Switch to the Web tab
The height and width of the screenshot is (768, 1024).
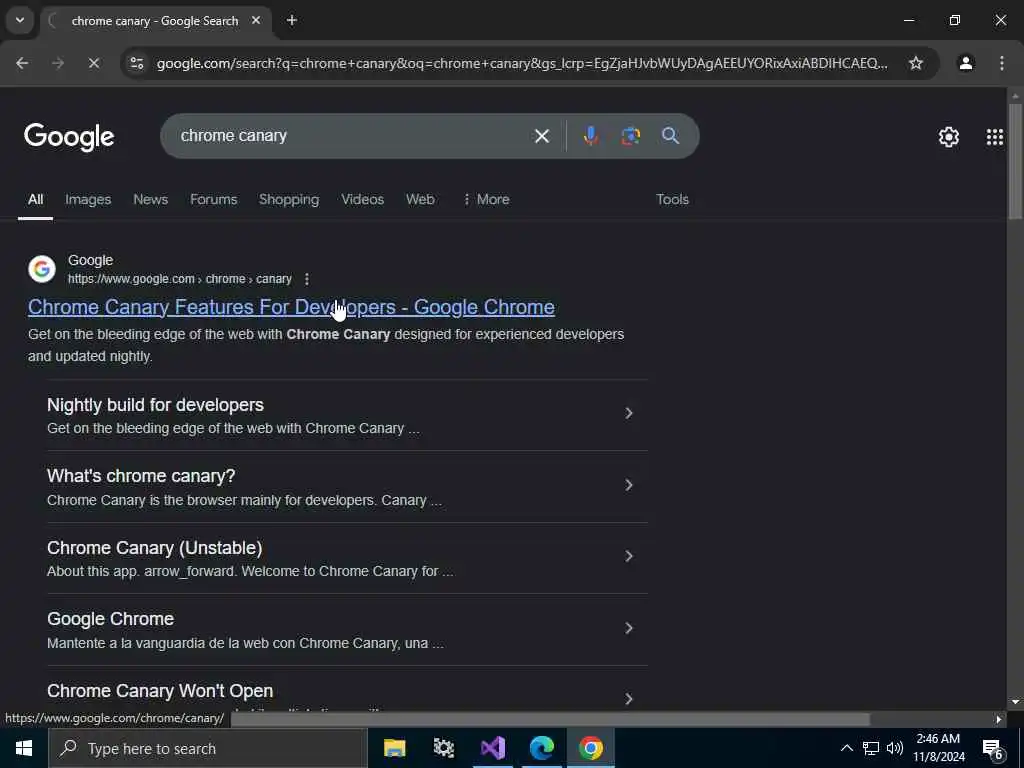[x=420, y=200]
